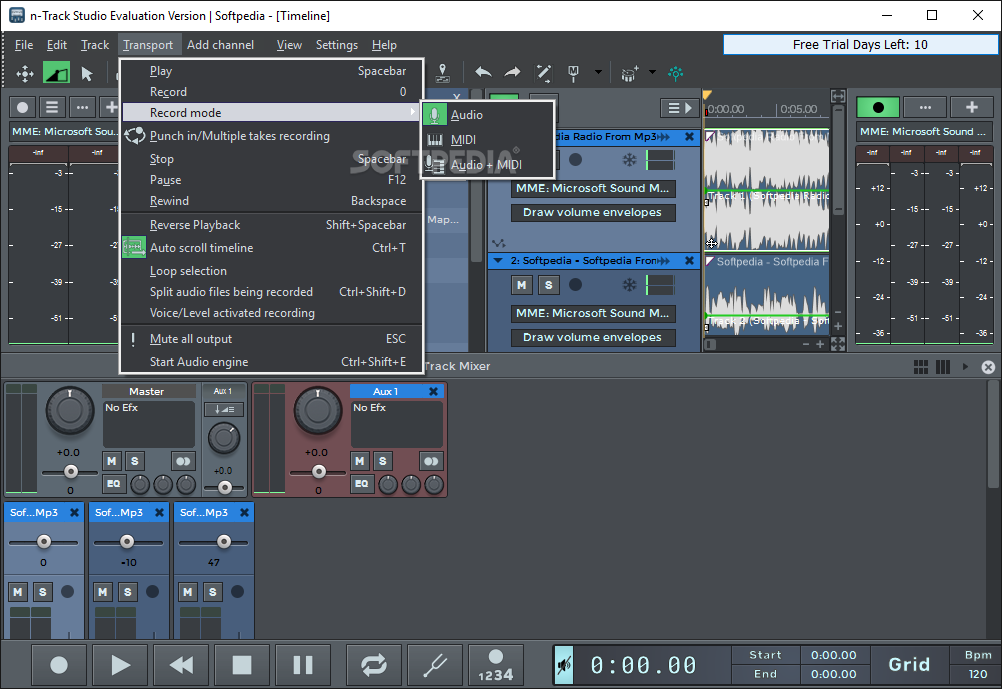Click the Record button in transport bar
Screen dimensions: 1002x689
click(x=59, y=665)
